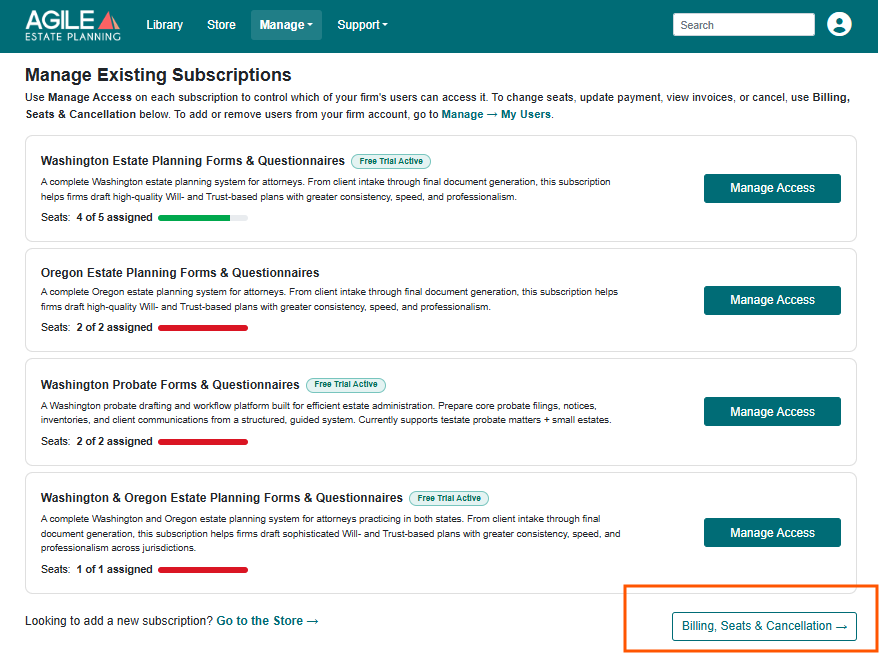
Task: Click the title Washington Probate Forms & Questionnaires
Action: pos(170,385)
